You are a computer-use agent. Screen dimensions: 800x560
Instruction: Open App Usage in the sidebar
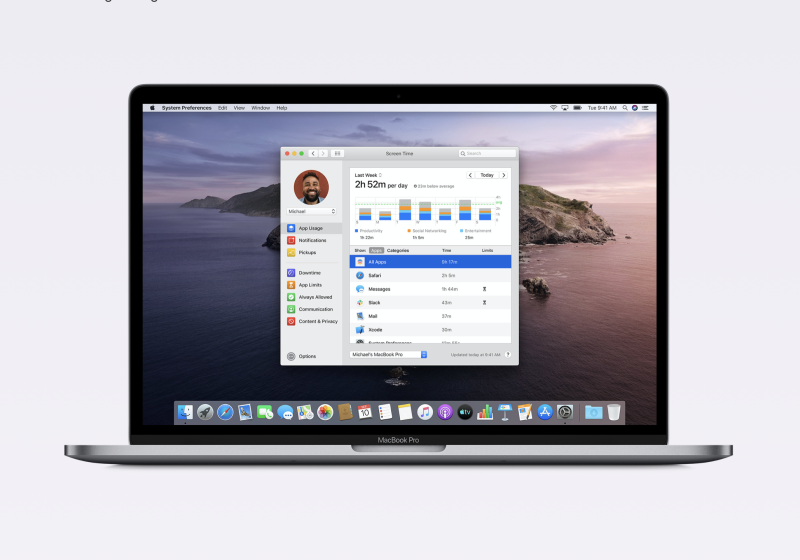point(310,228)
